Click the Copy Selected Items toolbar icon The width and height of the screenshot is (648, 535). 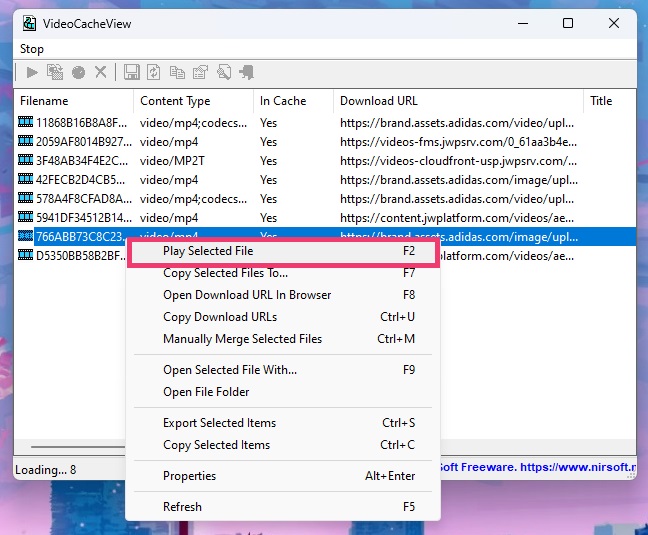[x=177, y=73]
